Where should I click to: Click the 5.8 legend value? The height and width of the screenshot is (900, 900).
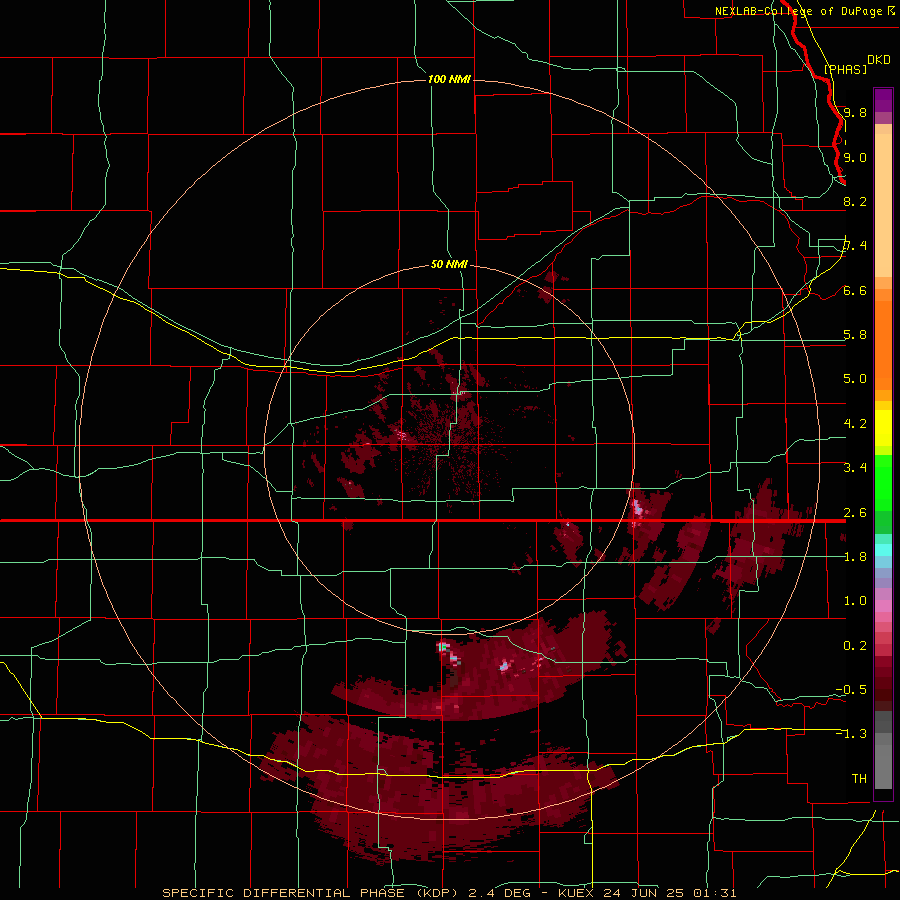(855, 335)
